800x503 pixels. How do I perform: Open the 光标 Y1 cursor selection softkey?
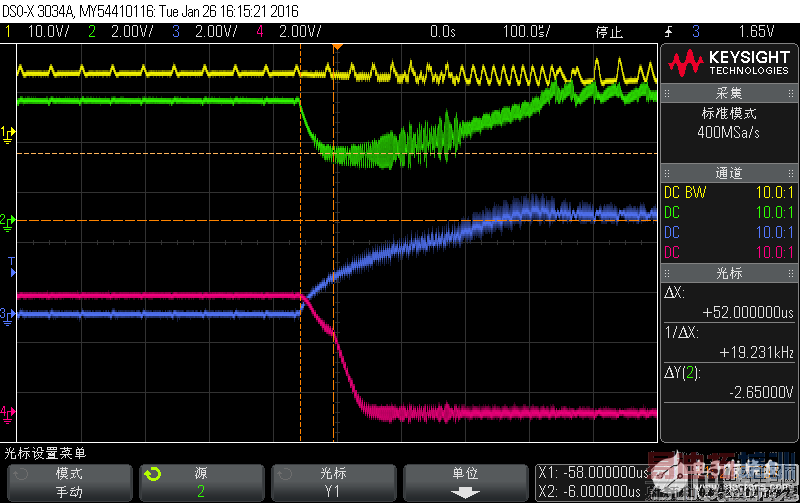334,483
